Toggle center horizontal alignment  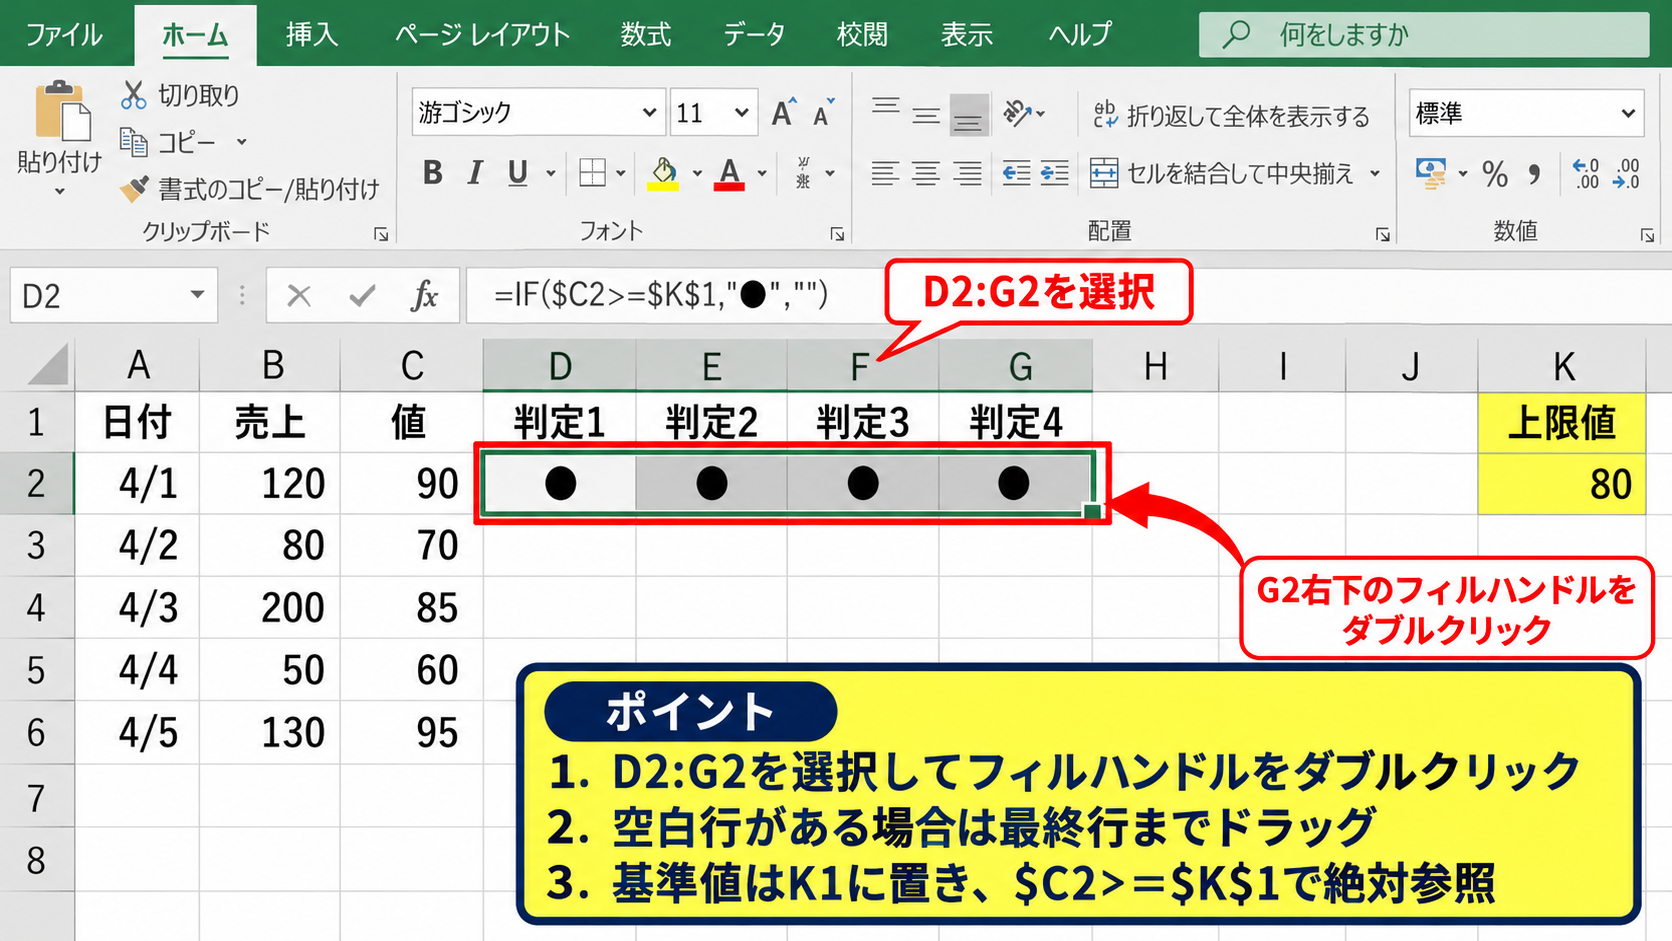[926, 173]
